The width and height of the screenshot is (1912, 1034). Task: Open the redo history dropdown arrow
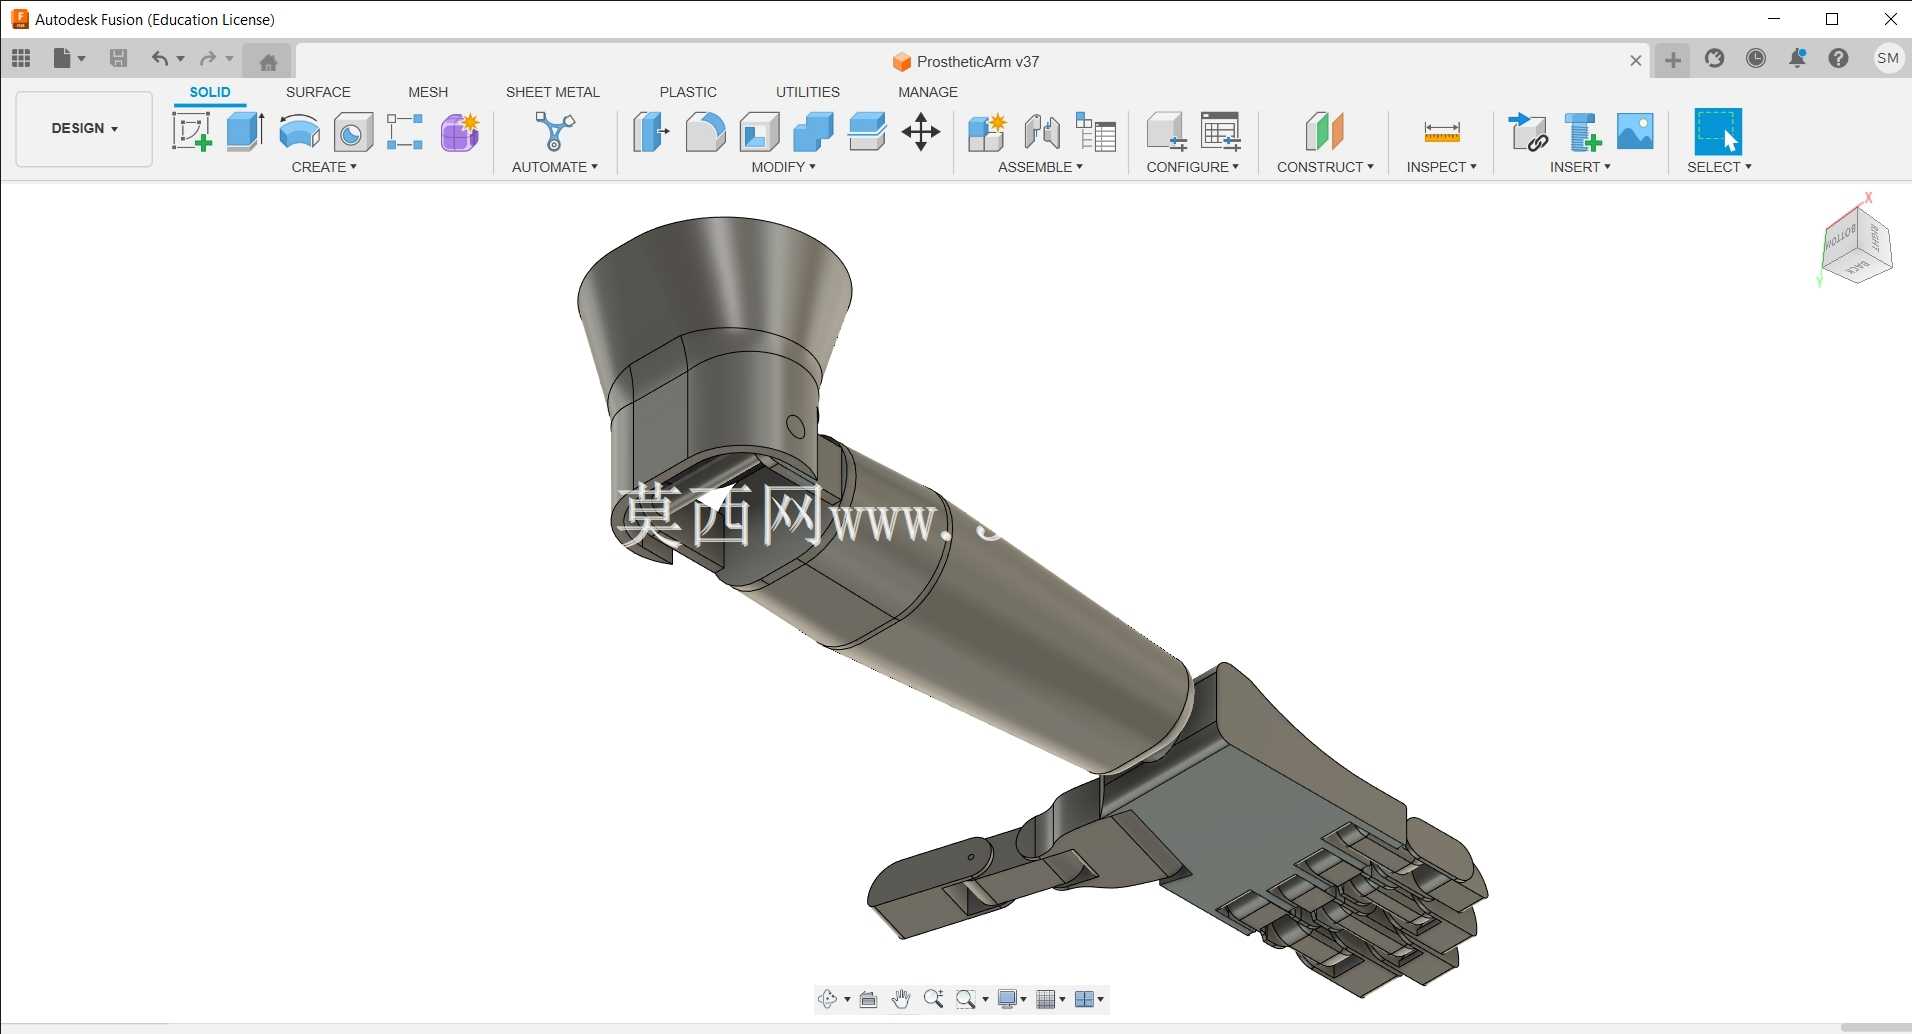[x=230, y=59]
